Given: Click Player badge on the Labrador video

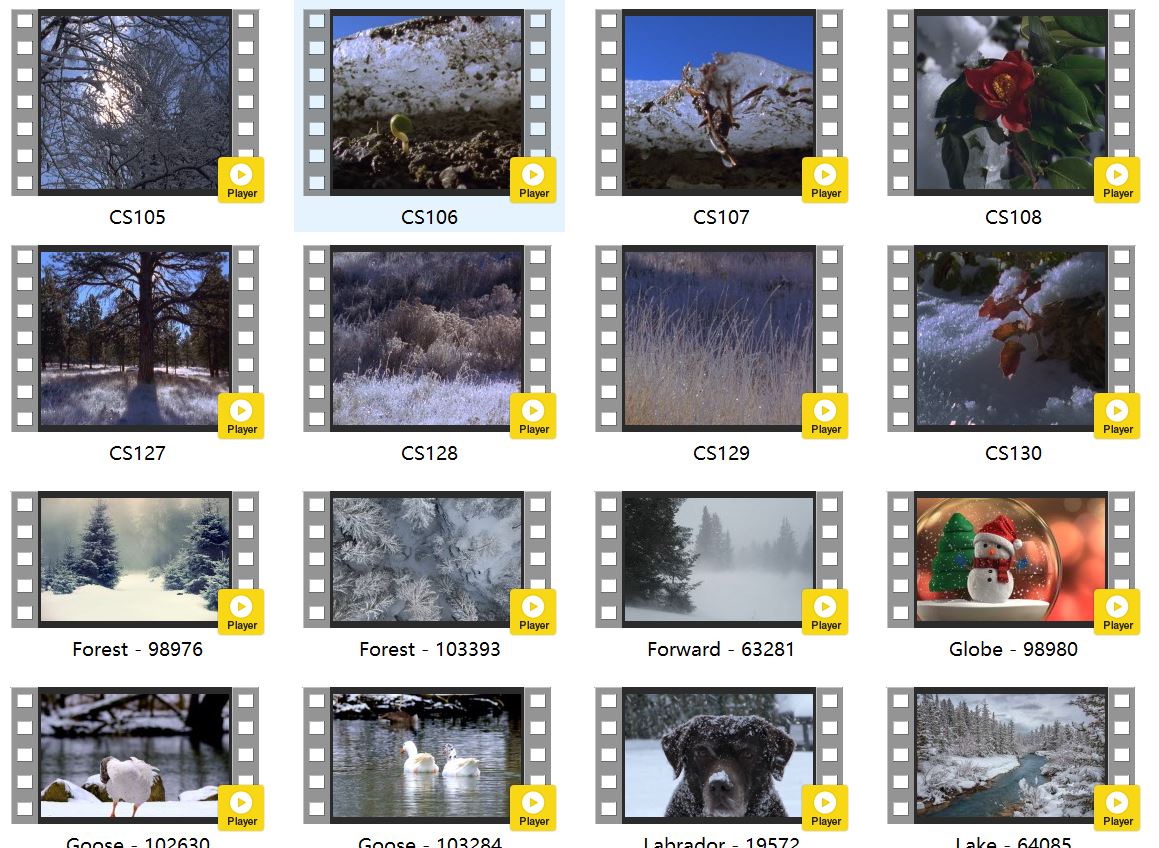Looking at the screenshot, I should click(825, 808).
